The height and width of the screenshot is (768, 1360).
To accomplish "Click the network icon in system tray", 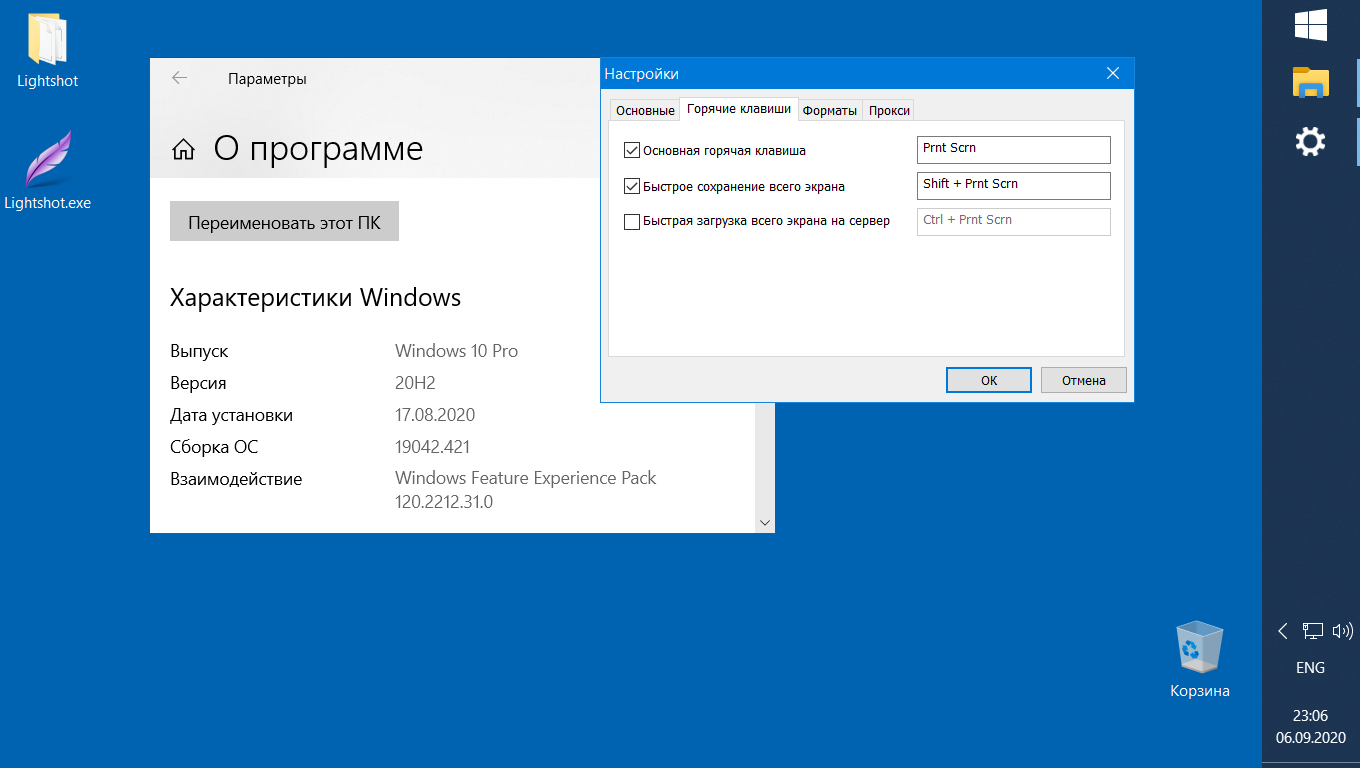I will pos(1312,631).
